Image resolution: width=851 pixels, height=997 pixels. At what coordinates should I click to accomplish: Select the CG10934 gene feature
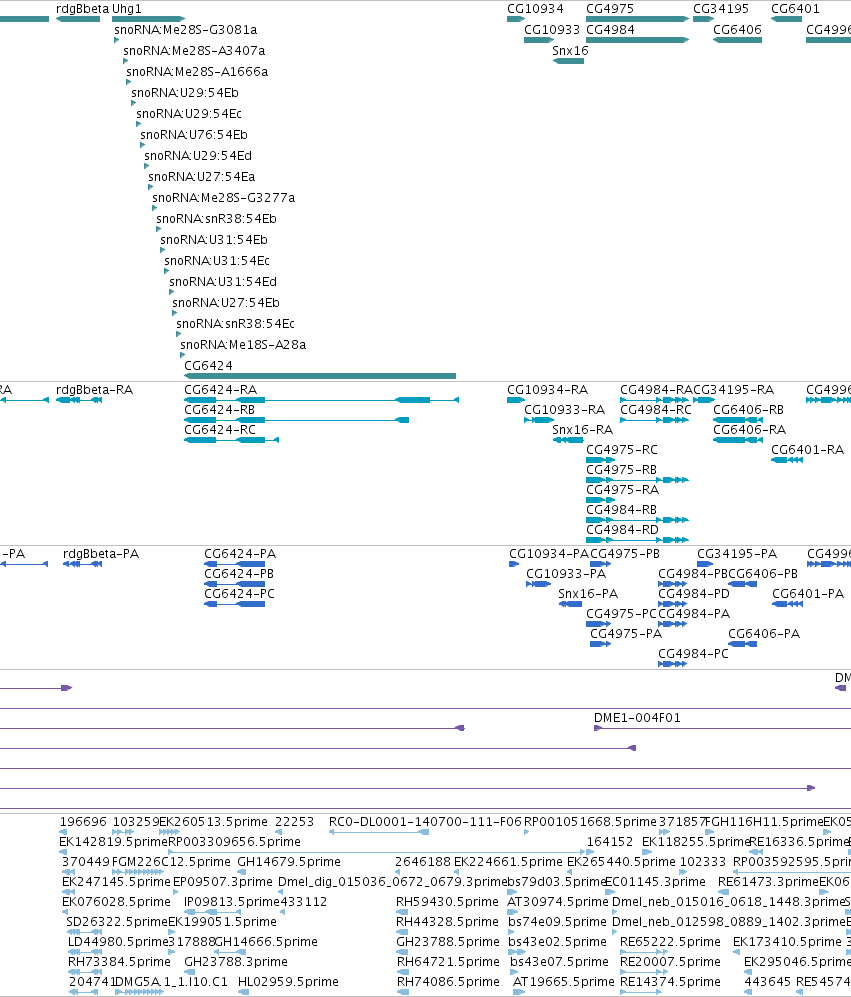(x=516, y=19)
